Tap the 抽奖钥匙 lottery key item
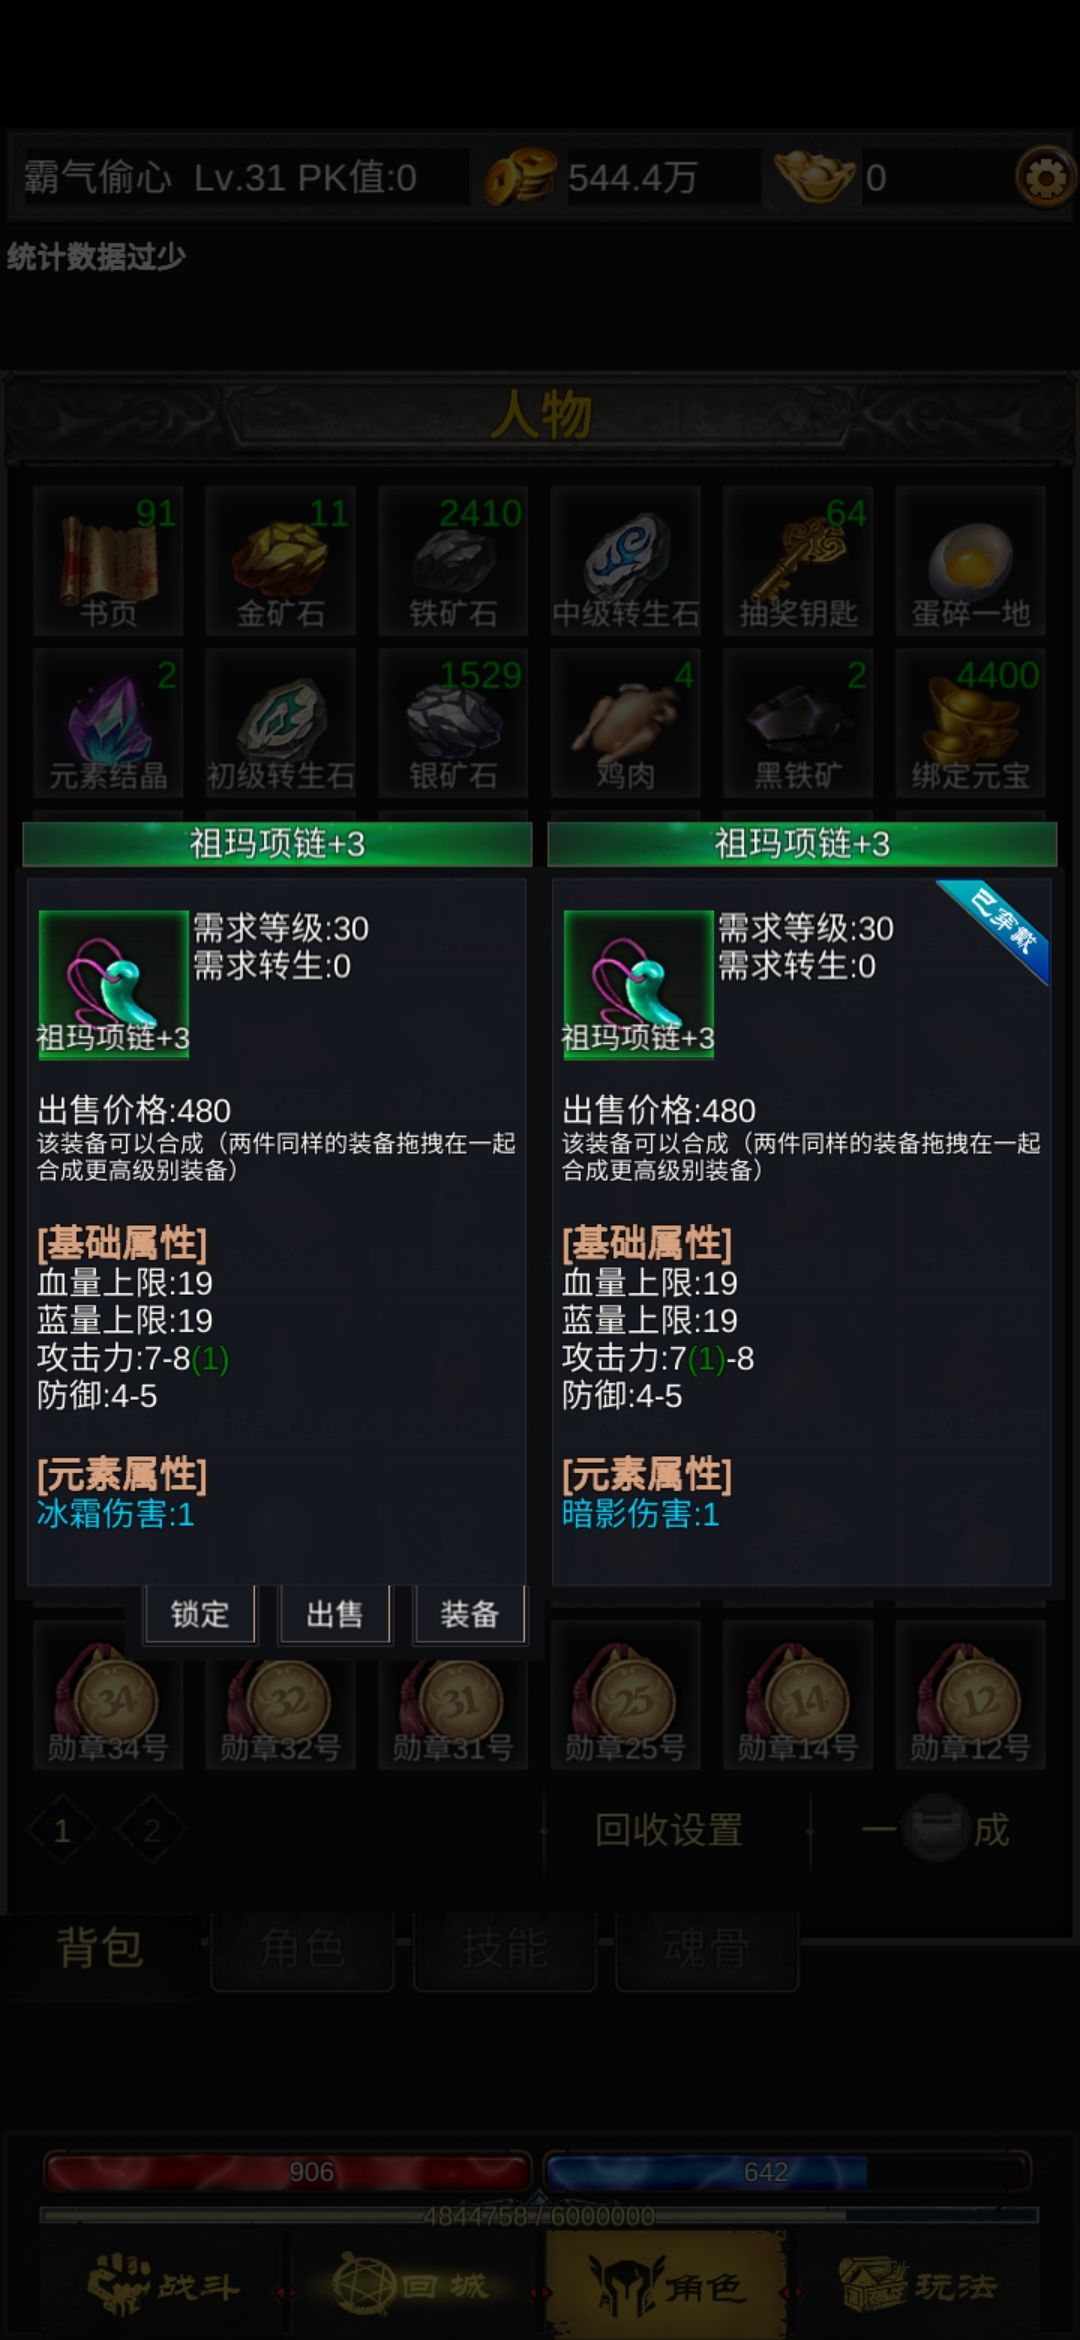The height and width of the screenshot is (2340, 1080). [x=798, y=561]
